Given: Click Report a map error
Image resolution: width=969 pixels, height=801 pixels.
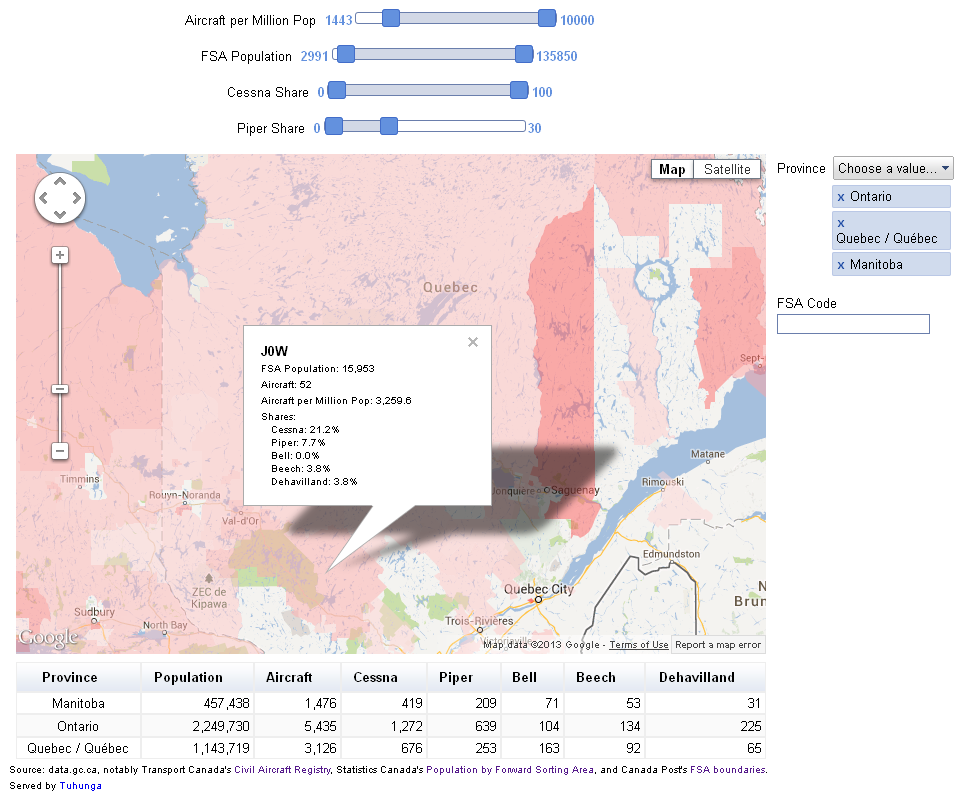Looking at the screenshot, I should (718, 645).
